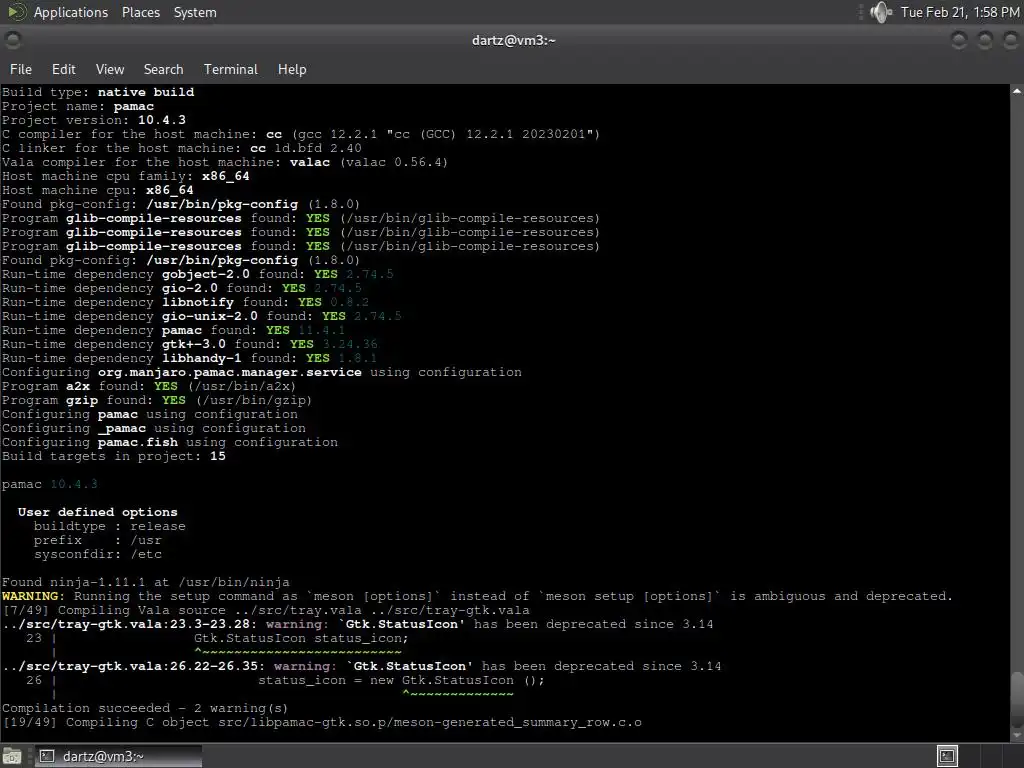This screenshot has width=1024, height=768.
Task: Click the 'gtk+-3.0 found: YES' line
Action: click(x=189, y=344)
